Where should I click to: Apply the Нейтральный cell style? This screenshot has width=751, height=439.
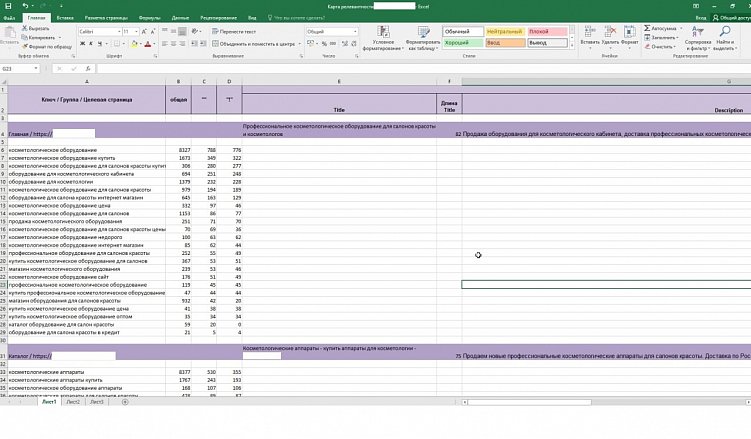point(505,32)
